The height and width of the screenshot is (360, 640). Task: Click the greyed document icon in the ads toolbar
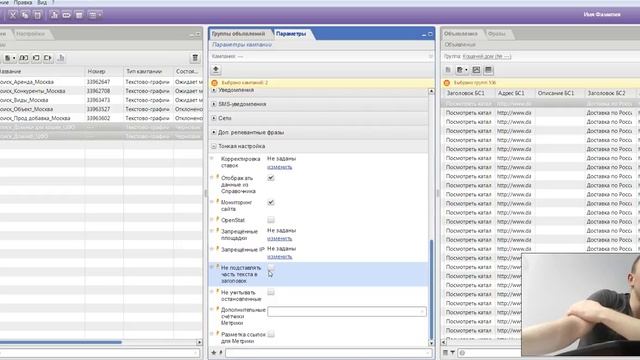coord(448,70)
